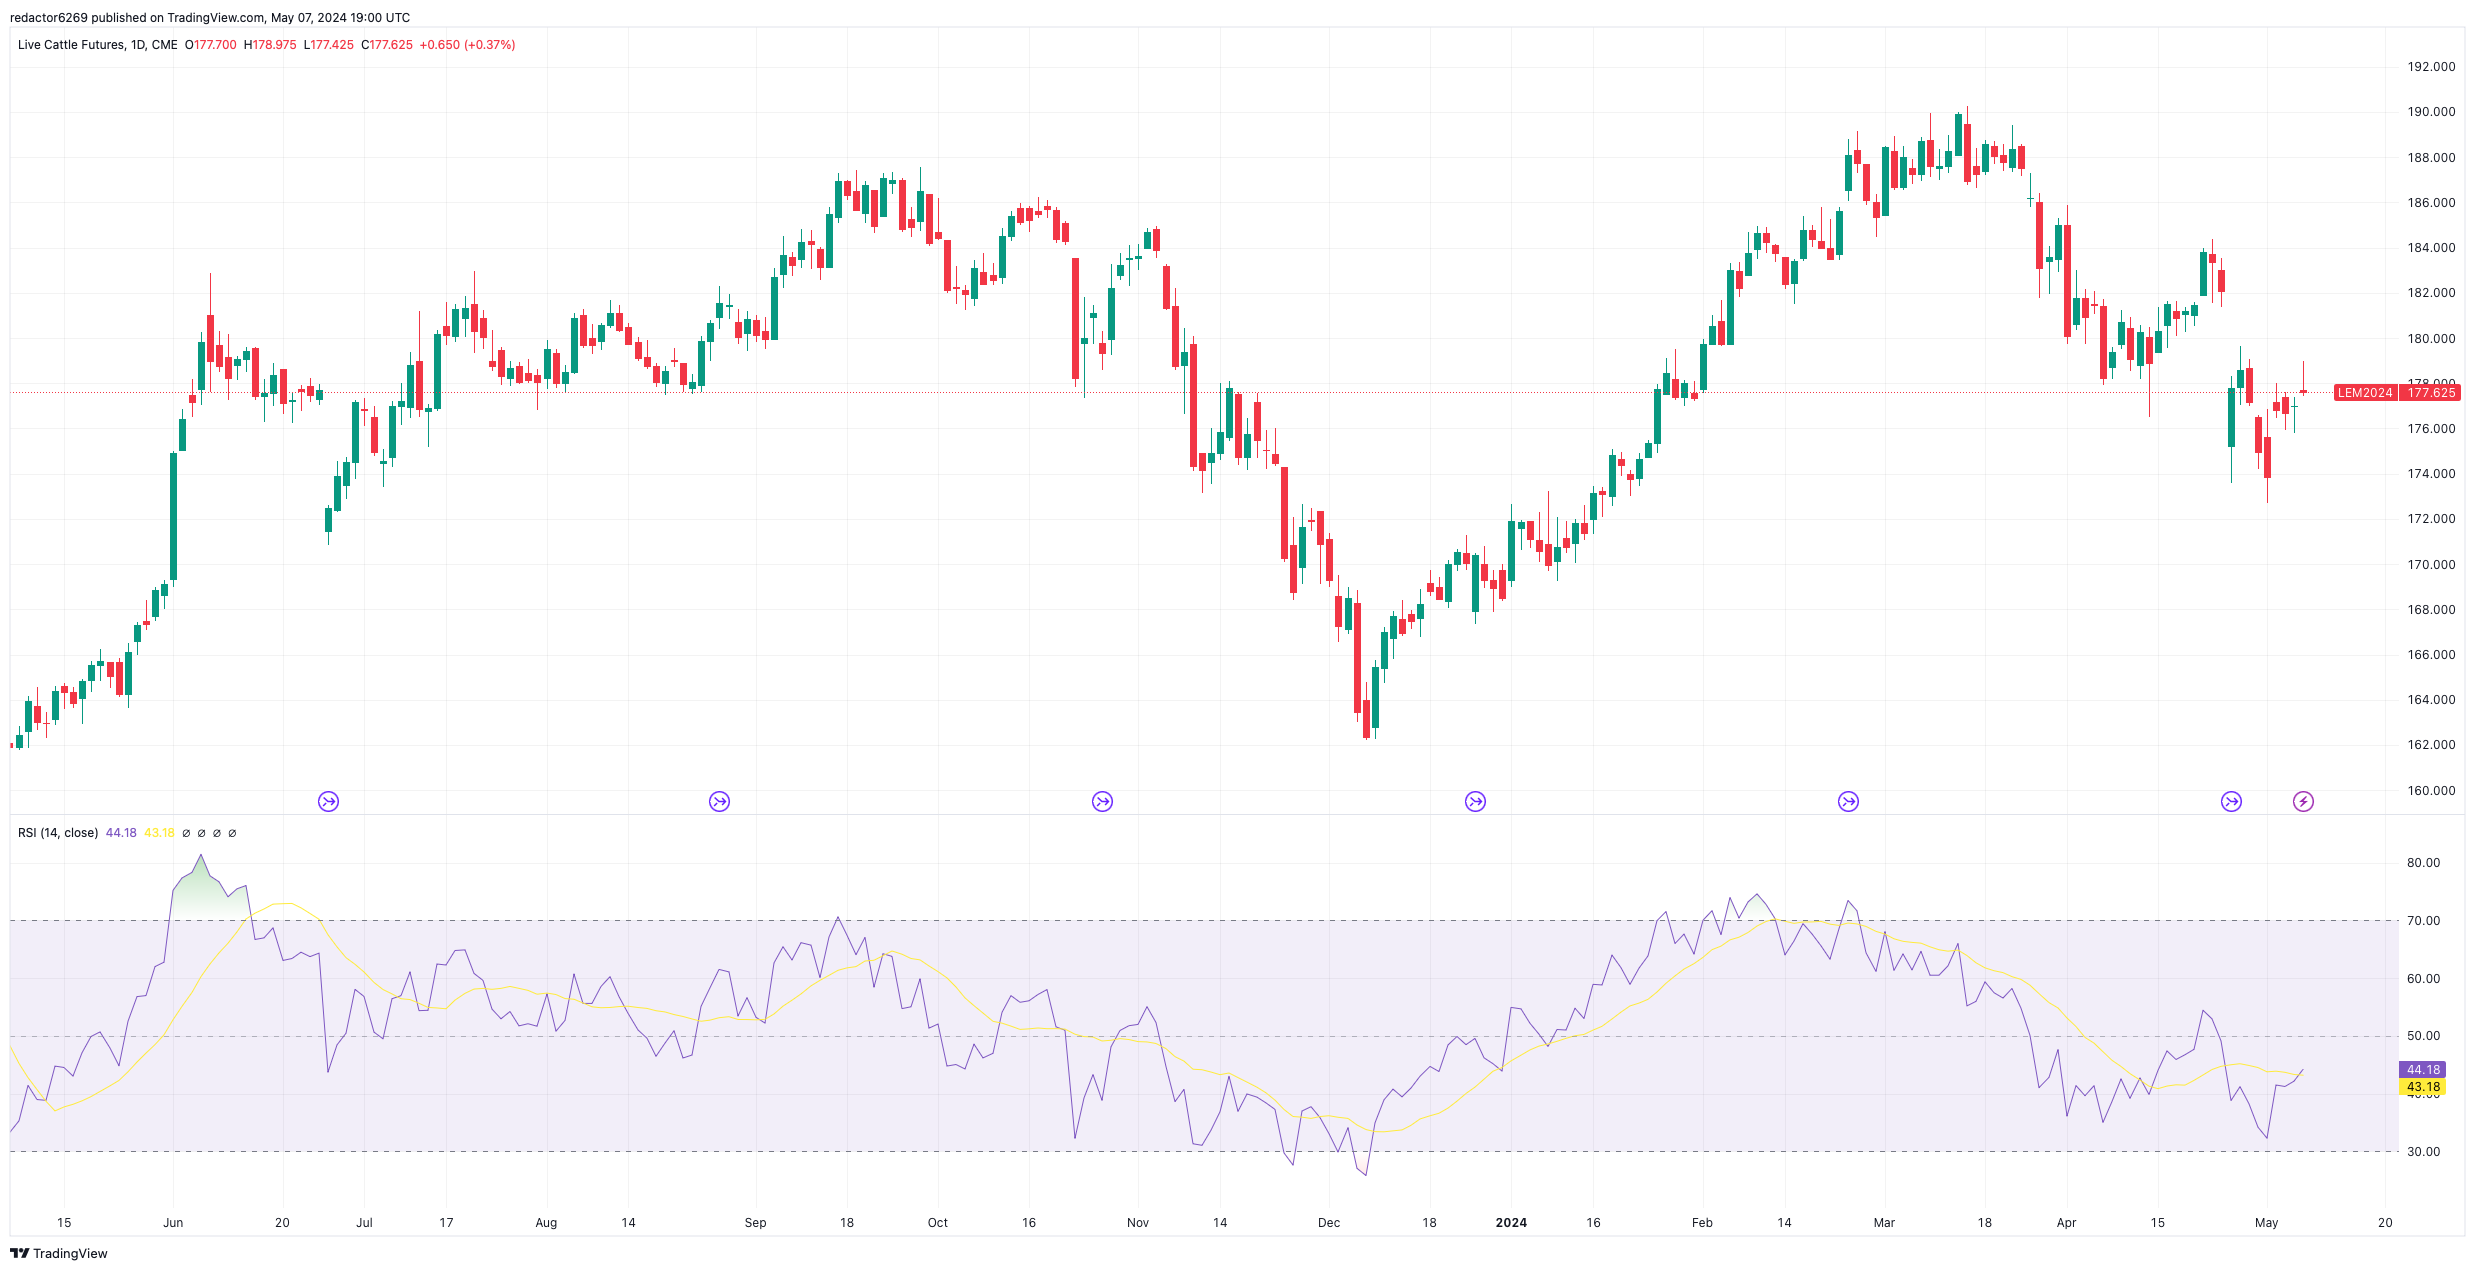
Task: Toggle visibility of the RSI indicator from its legend
Action: click(58, 832)
